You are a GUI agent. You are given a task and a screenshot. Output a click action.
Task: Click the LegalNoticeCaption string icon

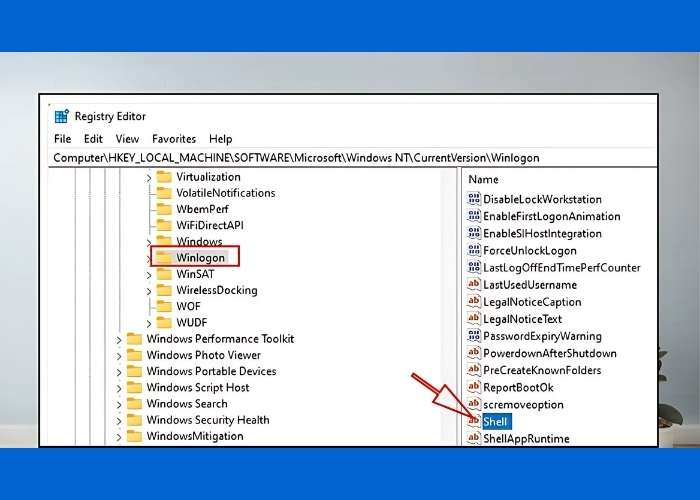pyautogui.click(x=474, y=302)
